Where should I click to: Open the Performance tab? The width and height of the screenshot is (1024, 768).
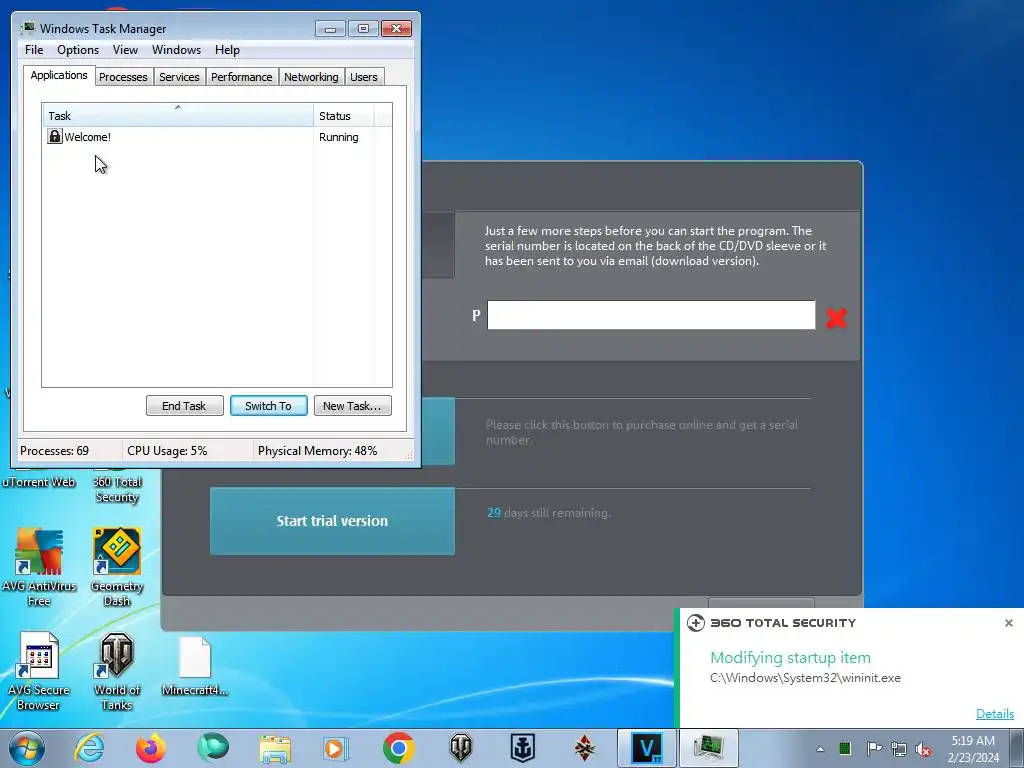coord(241,77)
